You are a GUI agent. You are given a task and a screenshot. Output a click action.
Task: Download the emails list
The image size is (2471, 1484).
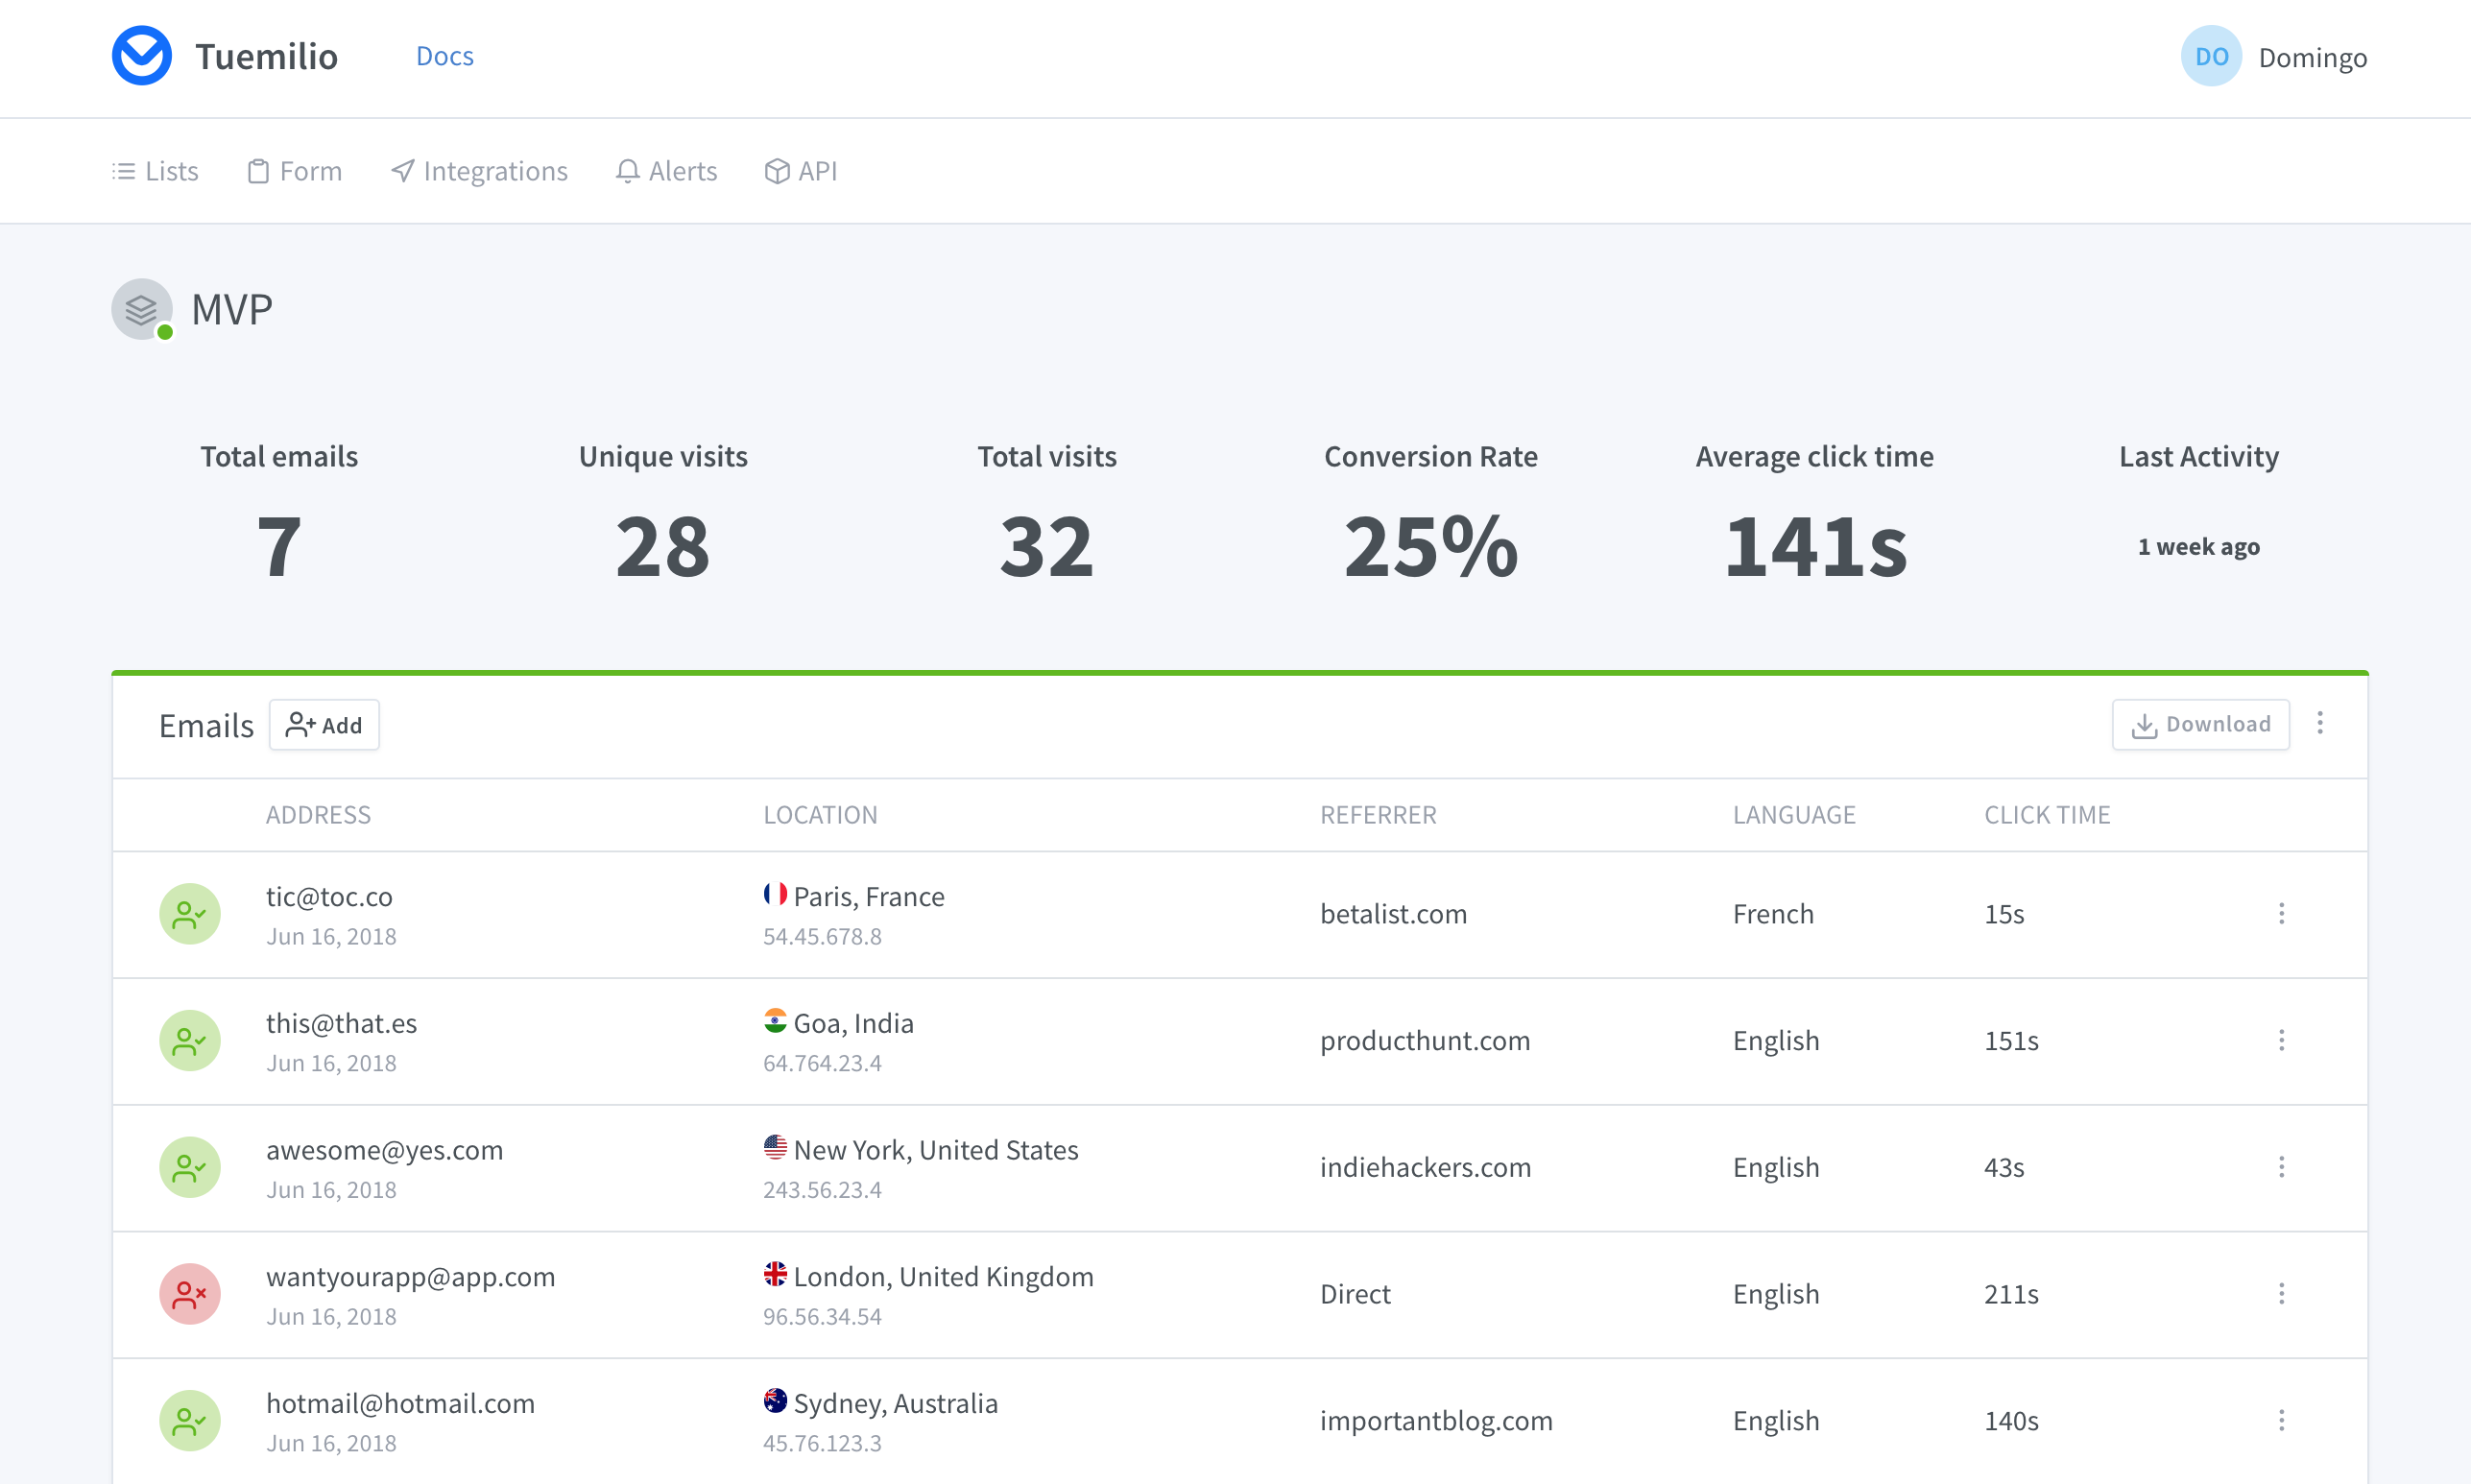(x=2200, y=724)
